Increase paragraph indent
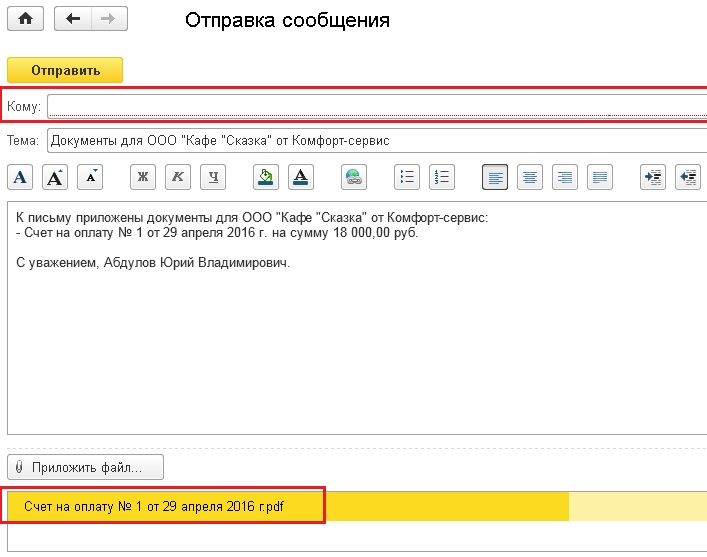The height and width of the screenshot is (557, 707). click(x=653, y=177)
